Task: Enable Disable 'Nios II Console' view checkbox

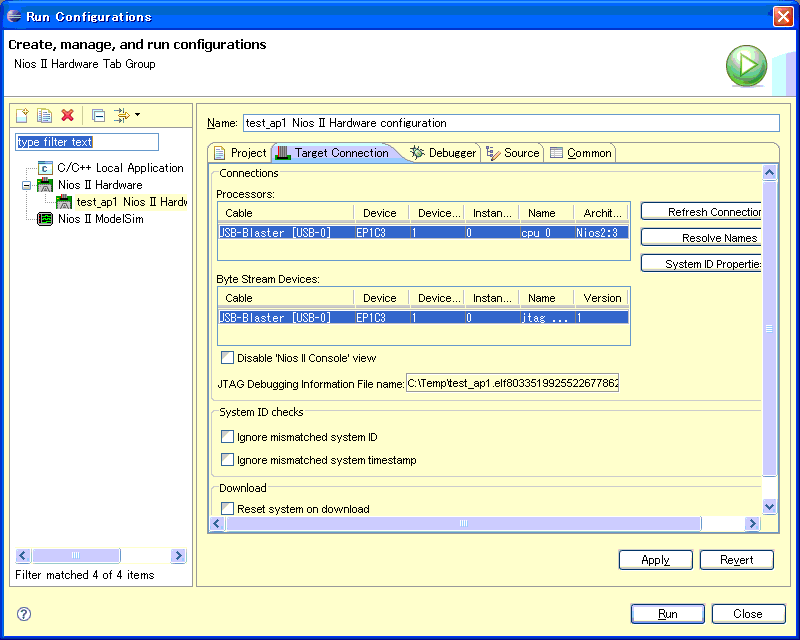Action: tap(228, 358)
